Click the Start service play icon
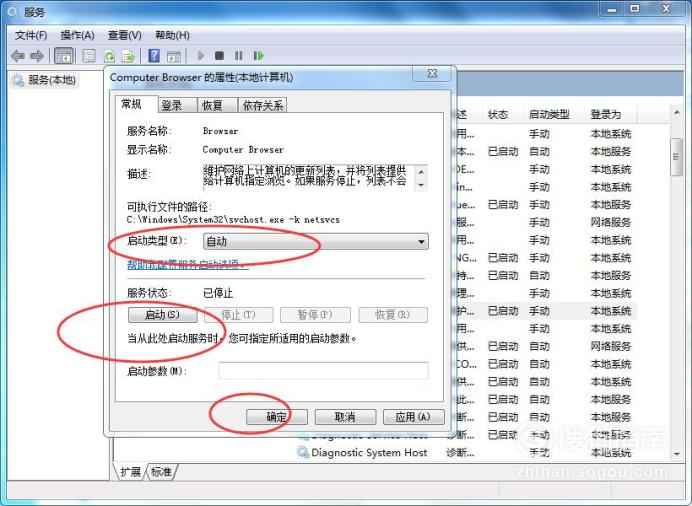Viewport: 692px width, 506px height. [201, 56]
